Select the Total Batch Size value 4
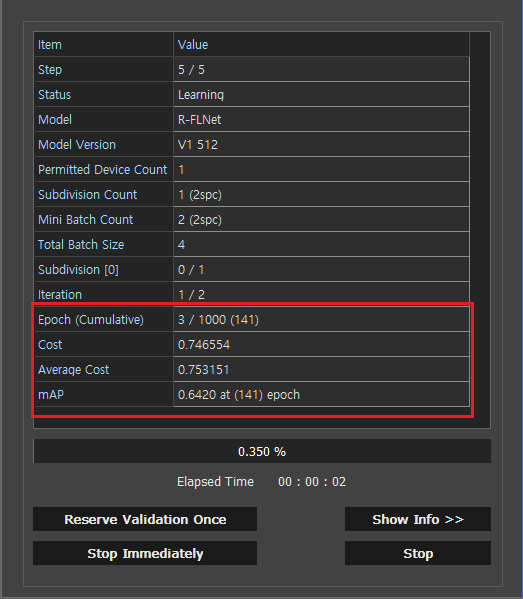This screenshot has width=523, height=599. coord(321,244)
